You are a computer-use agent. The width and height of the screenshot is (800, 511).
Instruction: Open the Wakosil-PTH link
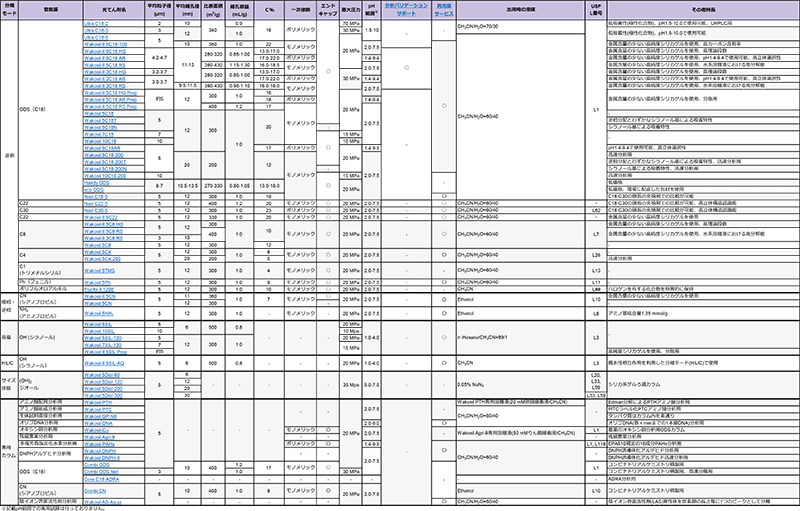coord(98,402)
